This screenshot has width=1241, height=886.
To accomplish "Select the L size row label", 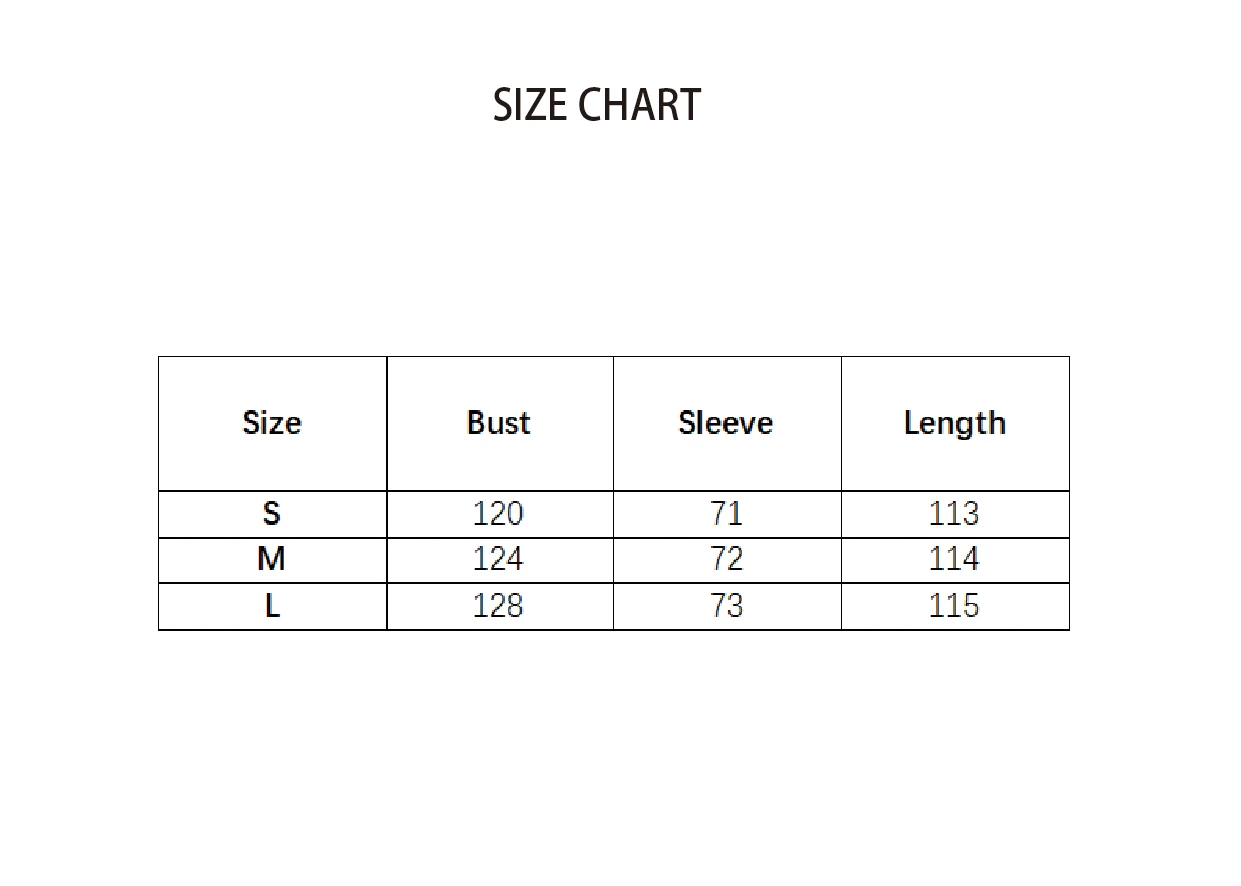I will 272,606.
